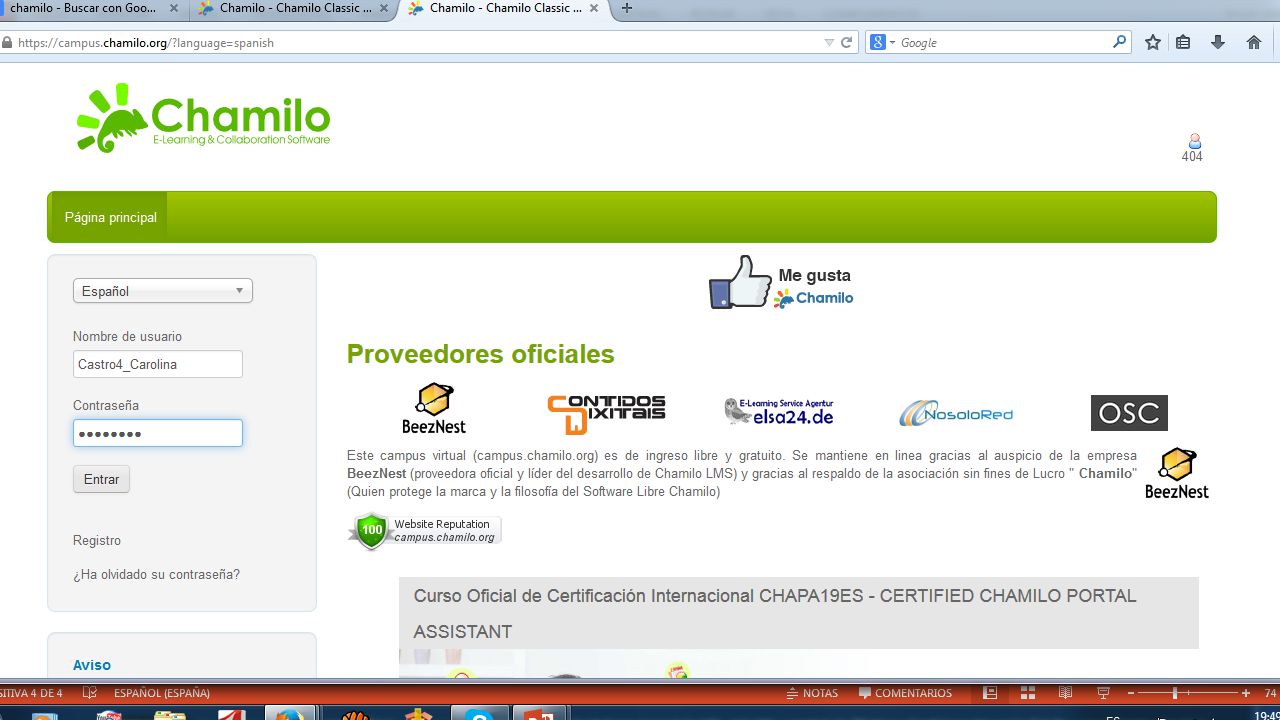This screenshot has width=1280, height=720.
Task: Open a new tab with the plus button
Action: [627, 8]
